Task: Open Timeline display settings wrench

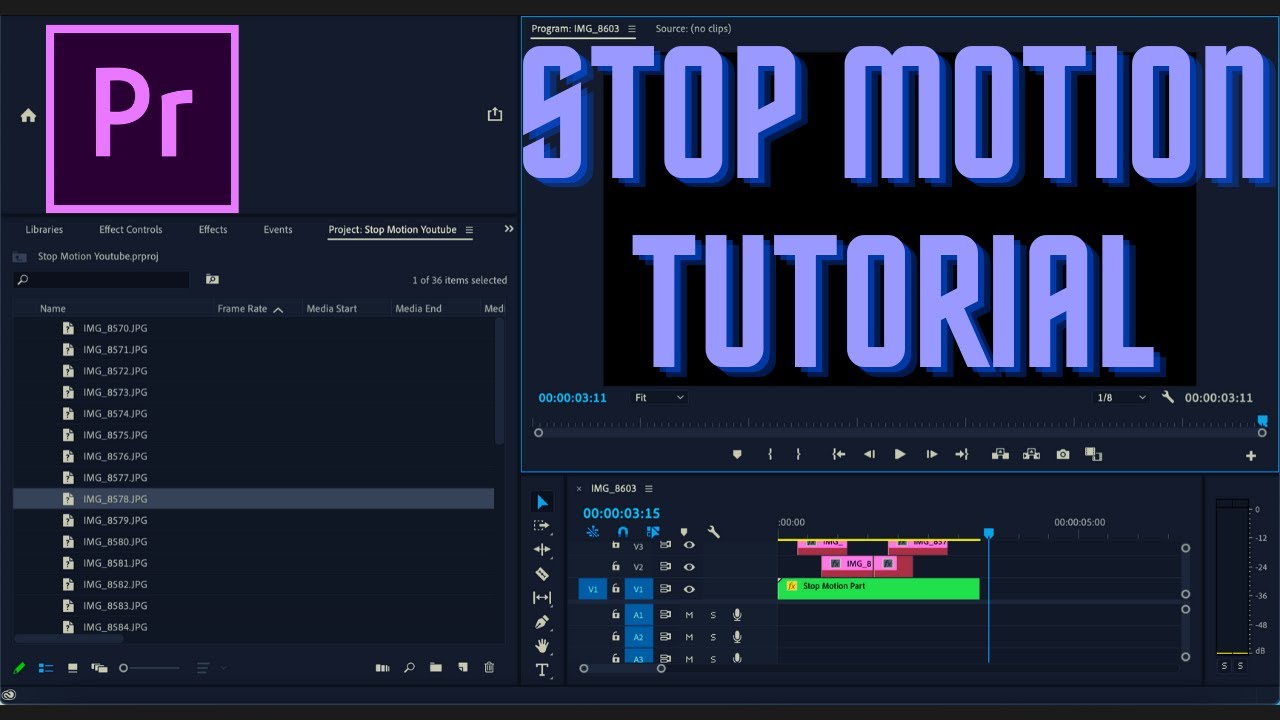Action: tap(713, 532)
